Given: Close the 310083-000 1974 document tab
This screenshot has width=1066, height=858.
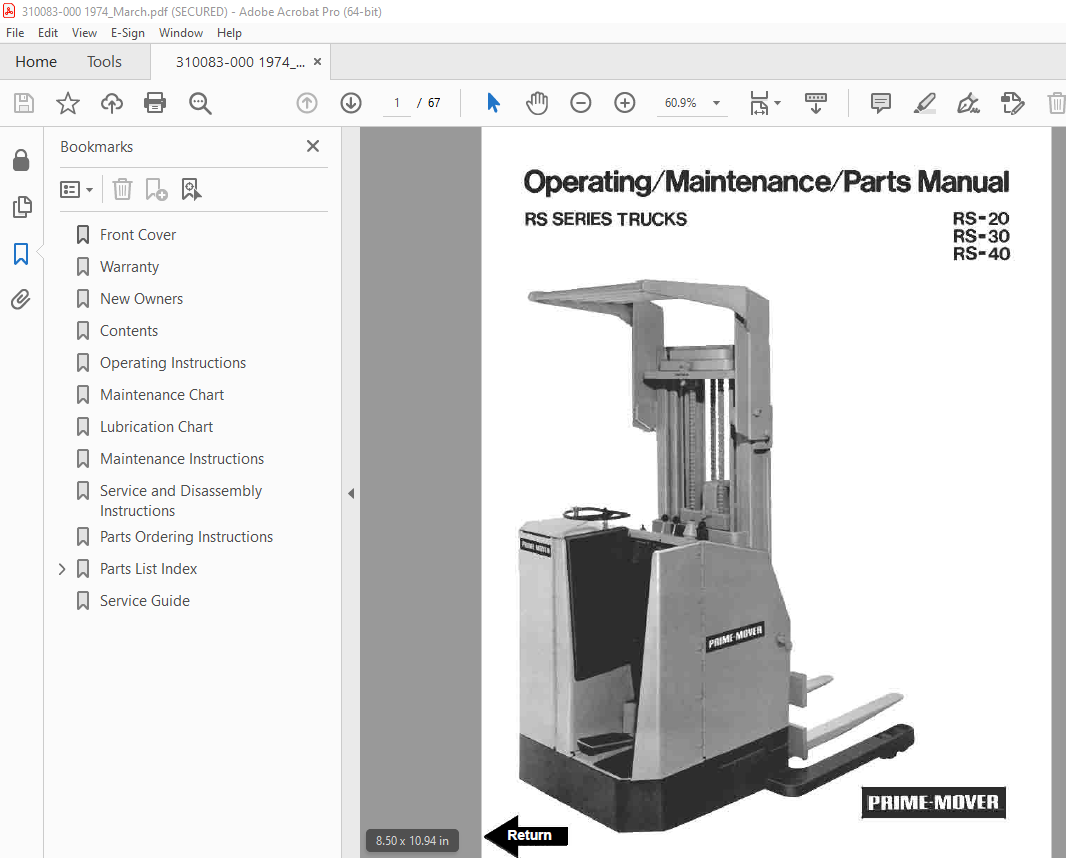Looking at the screenshot, I should (317, 62).
